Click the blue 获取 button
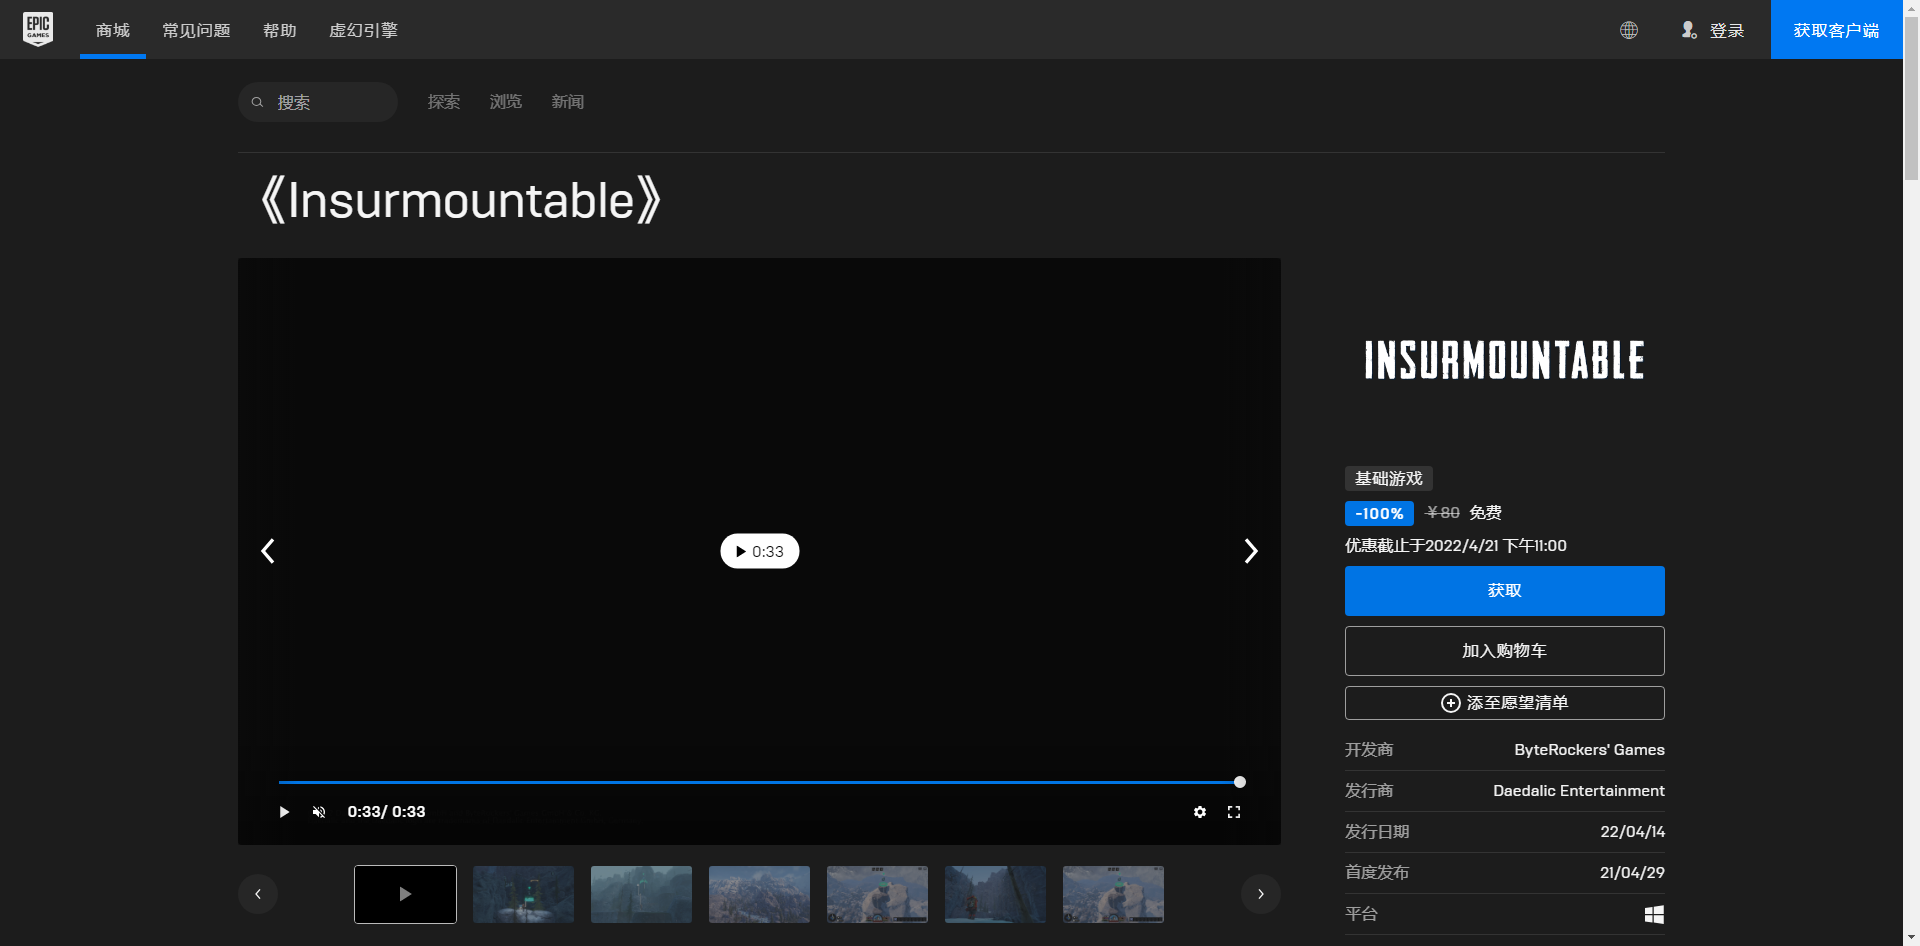This screenshot has height=946, width=1920. tap(1504, 591)
